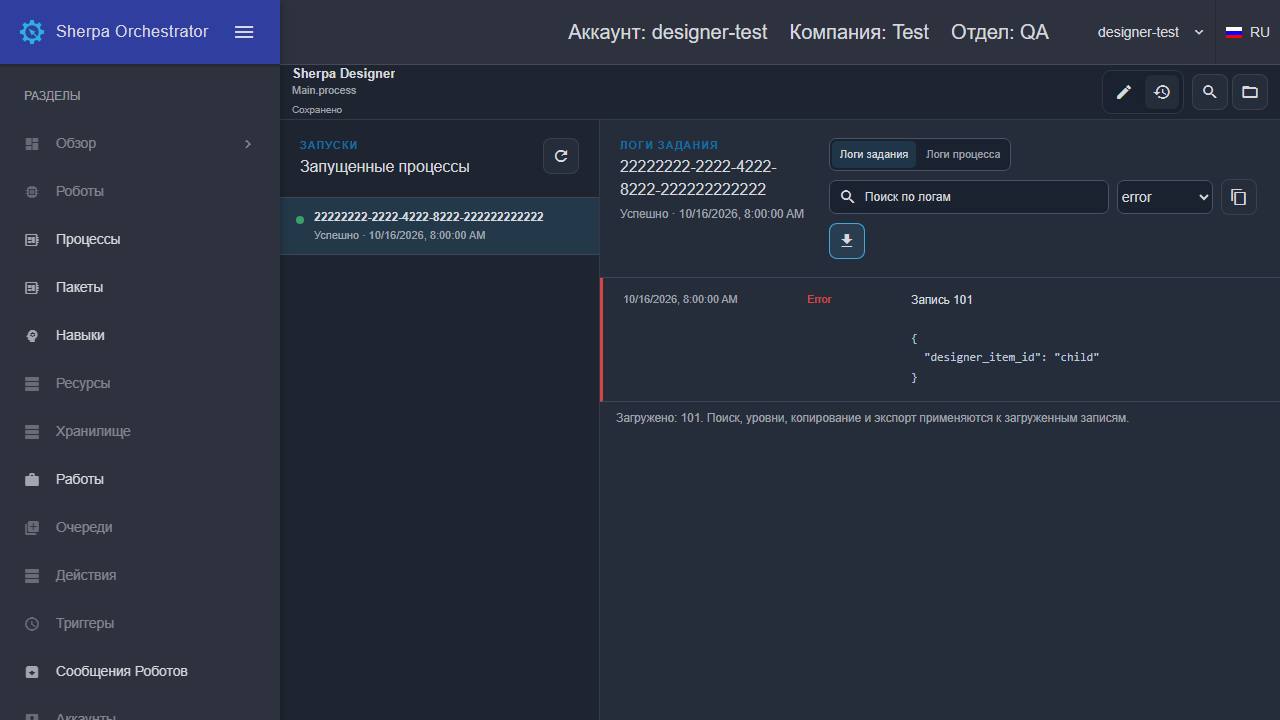This screenshot has width=1280, height=720.
Task: Click the Sherpa Orchestrator gear logo
Action: pyautogui.click(x=32, y=32)
